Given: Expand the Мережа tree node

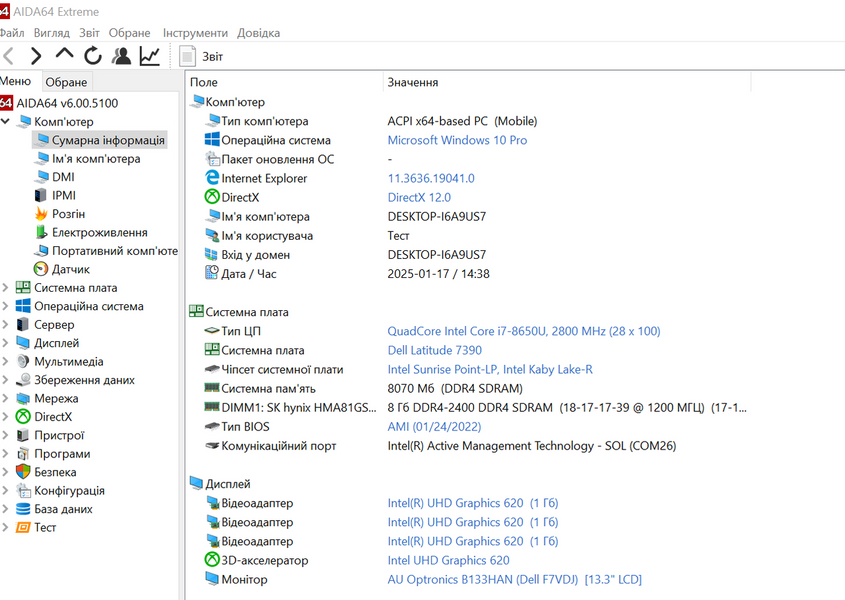Looking at the screenshot, I should coord(5,398).
